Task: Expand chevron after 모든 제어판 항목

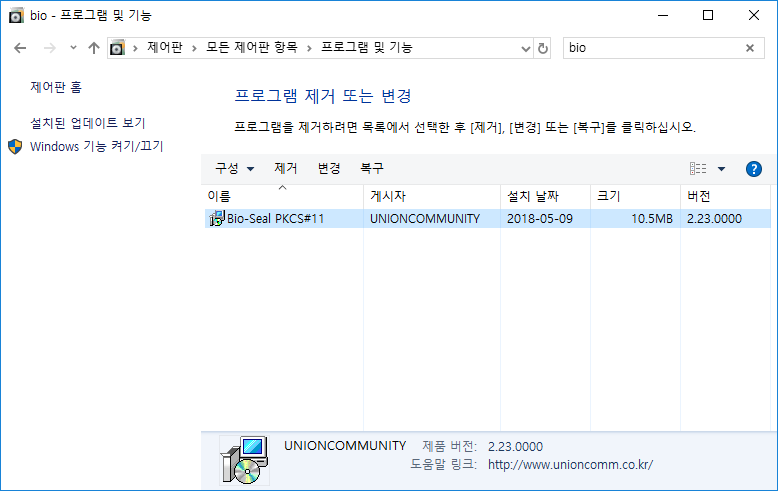Action: tap(309, 48)
